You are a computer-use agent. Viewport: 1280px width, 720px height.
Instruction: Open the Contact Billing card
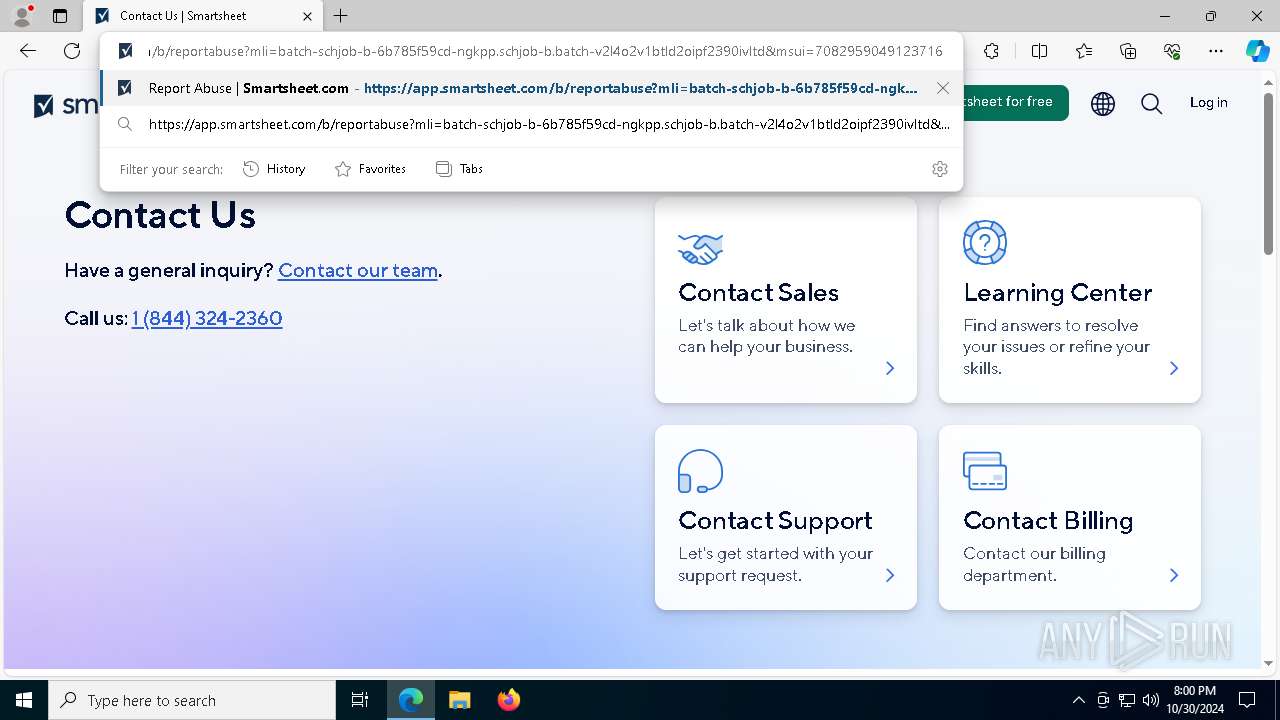pyautogui.click(x=1070, y=518)
